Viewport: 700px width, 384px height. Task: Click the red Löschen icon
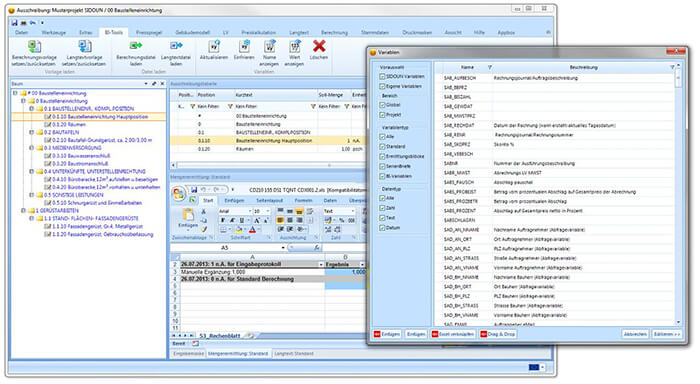319,46
